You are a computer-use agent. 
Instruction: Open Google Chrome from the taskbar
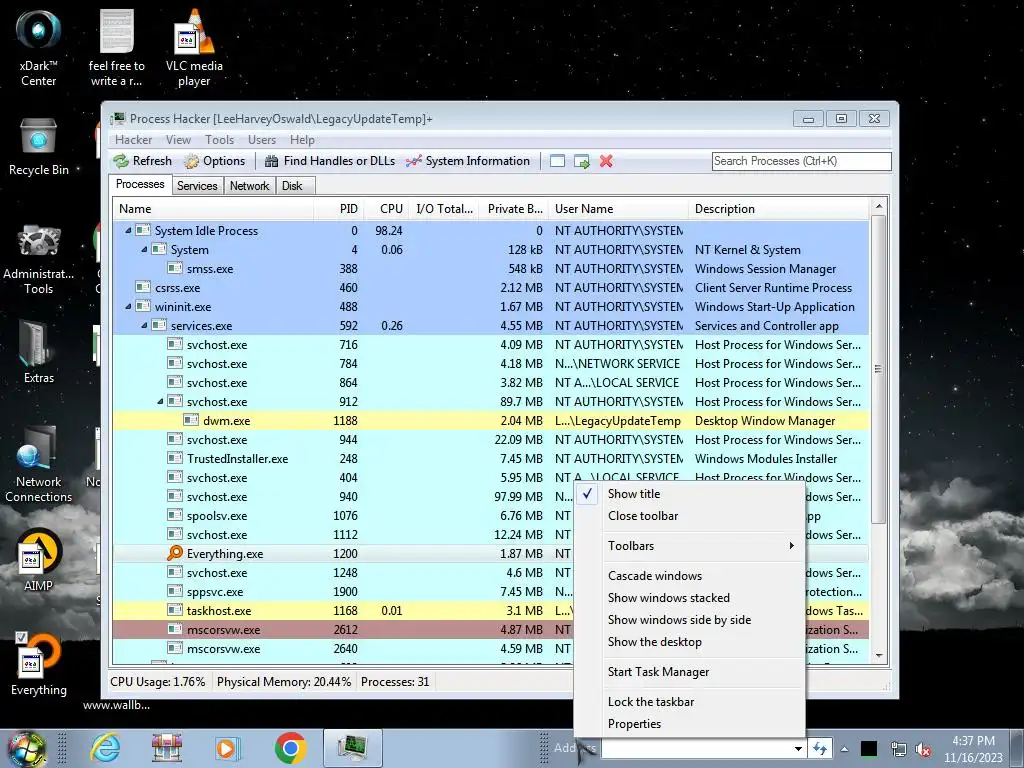(291, 748)
